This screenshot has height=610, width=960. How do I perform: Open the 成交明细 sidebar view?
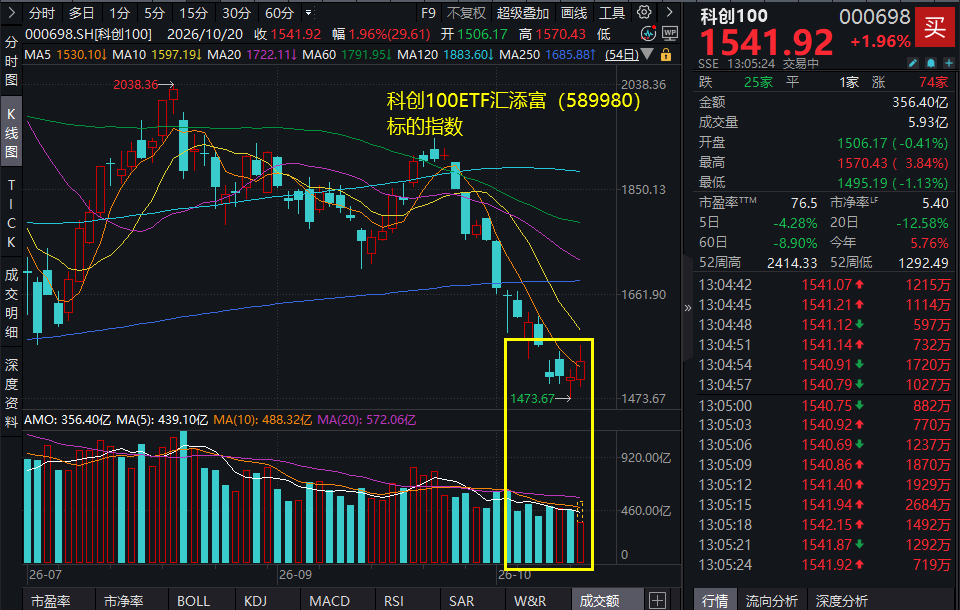[x=11, y=303]
